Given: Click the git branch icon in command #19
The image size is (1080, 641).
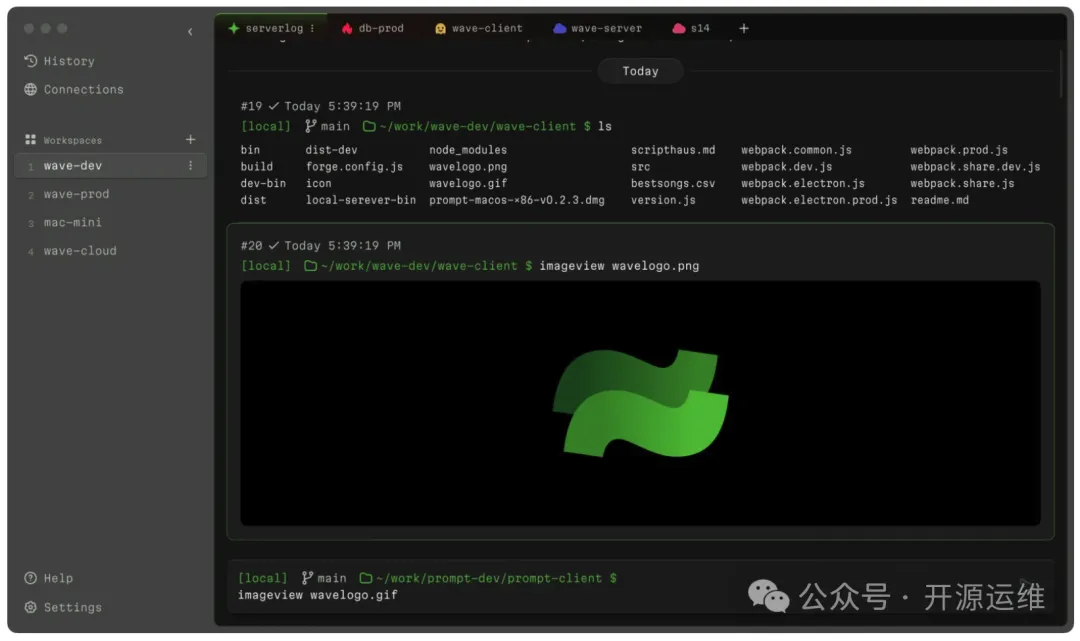Looking at the screenshot, I should 309,126.
